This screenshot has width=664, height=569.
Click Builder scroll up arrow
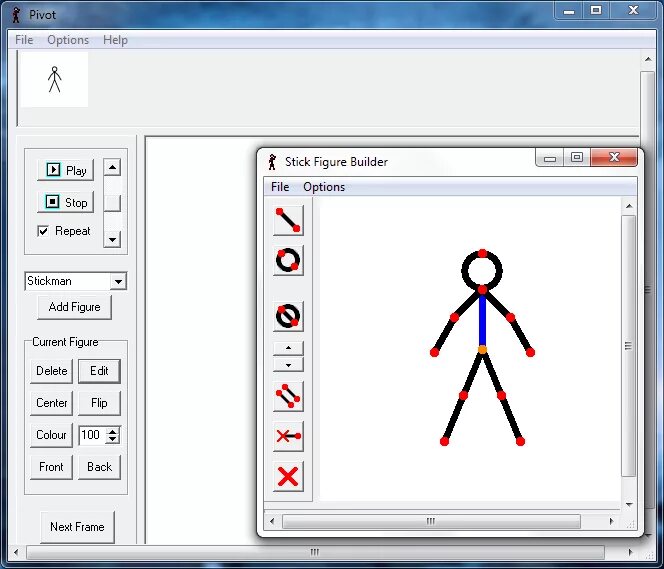pyautogui.click(x=629, y=206)
